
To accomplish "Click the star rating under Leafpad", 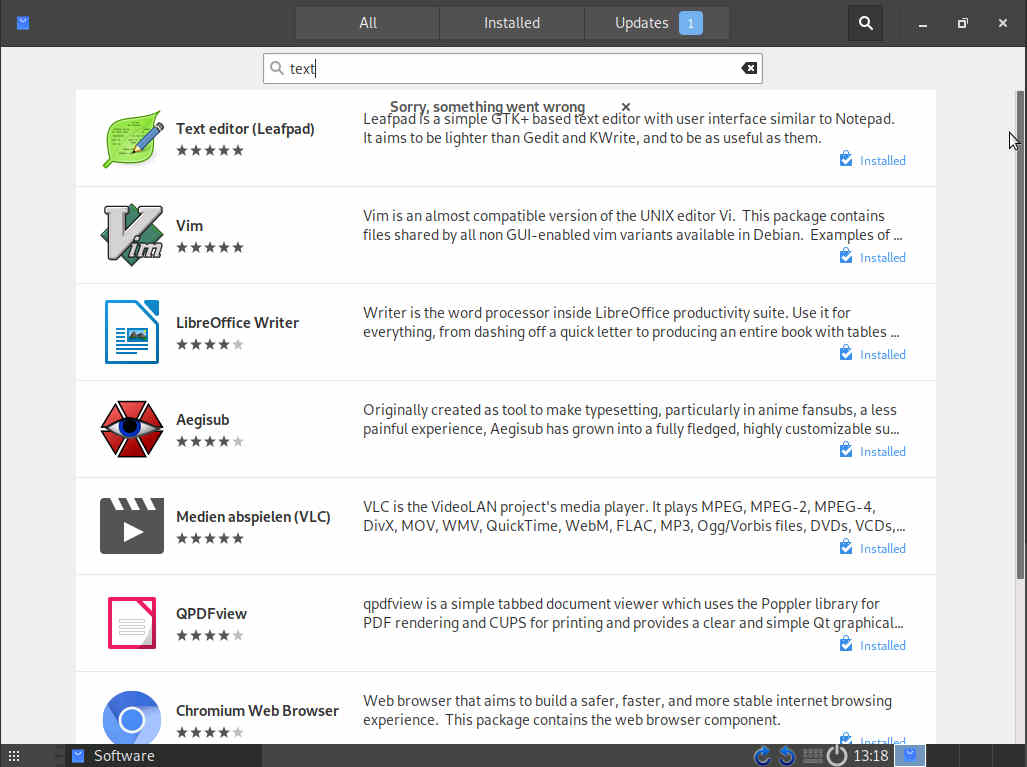I will (210, 150).
